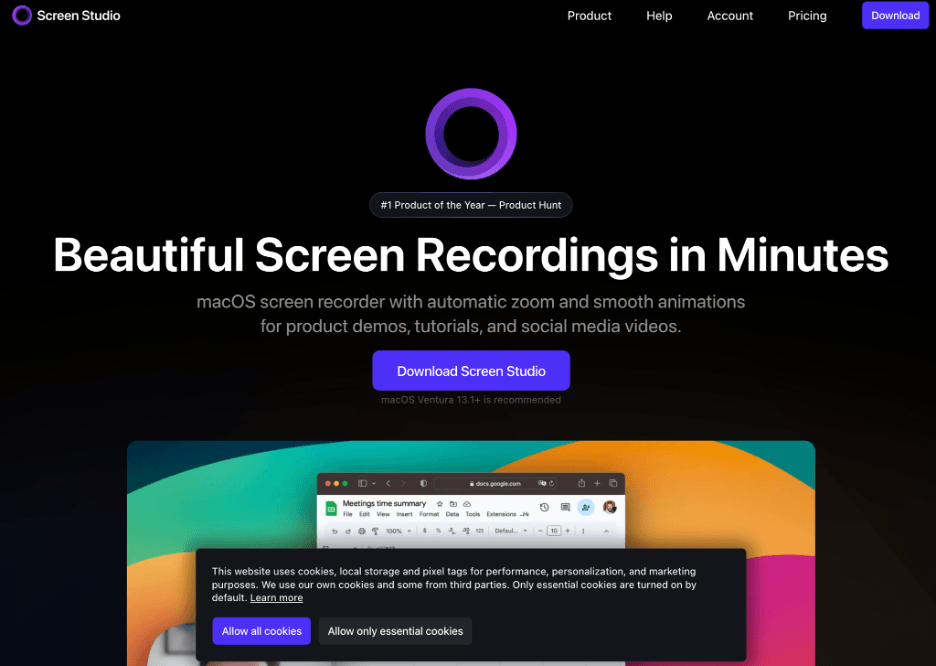936x666 pixels.
Task: Click the #1 Product of the Year badge
Action: (471, 205)
